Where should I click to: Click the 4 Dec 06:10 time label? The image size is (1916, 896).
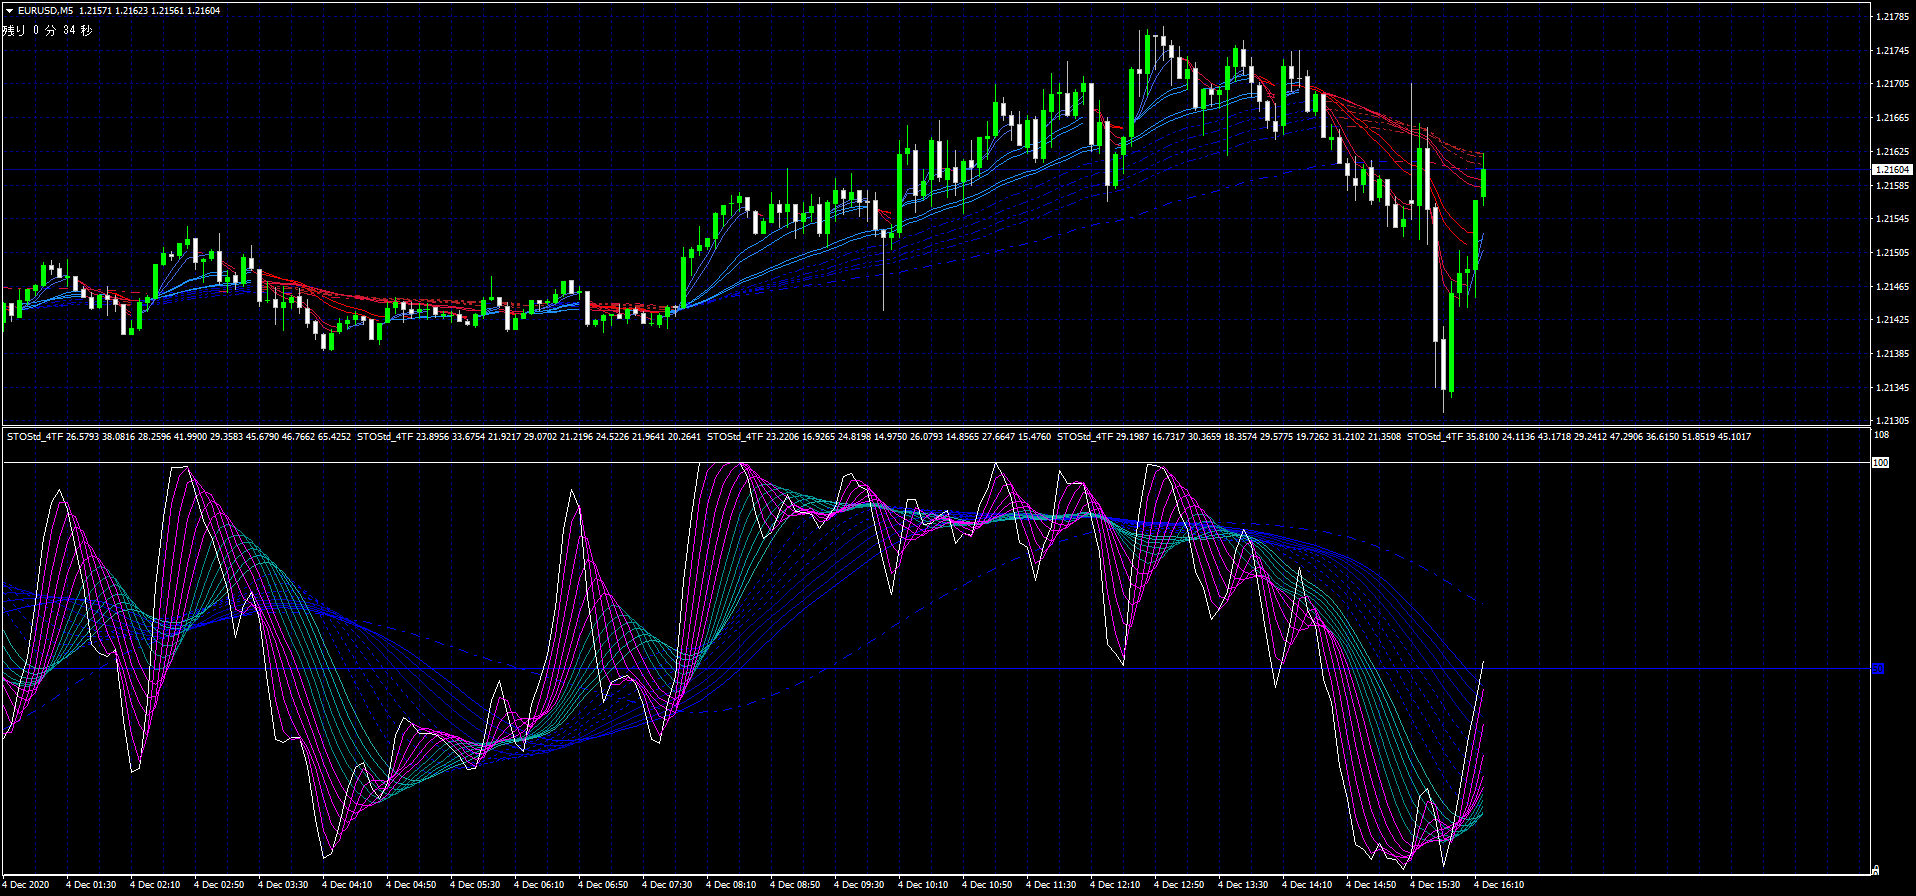point(539,885)
